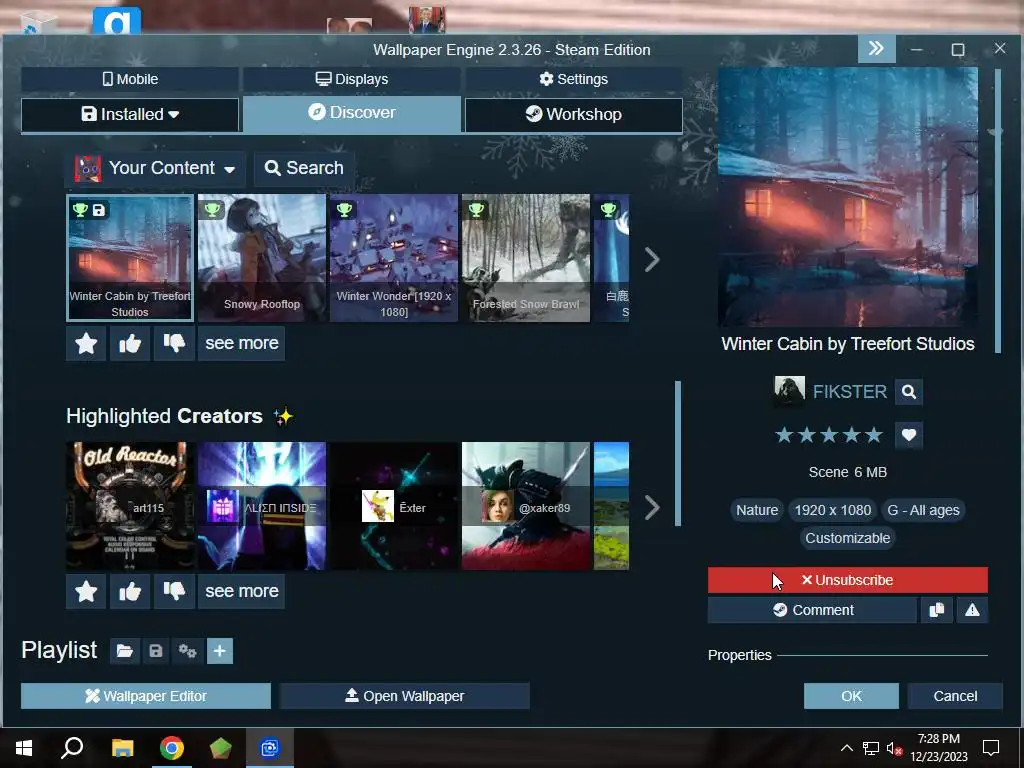Open creator @xaker89 tile
The image size is (1024, 768).
pos(526,506)
